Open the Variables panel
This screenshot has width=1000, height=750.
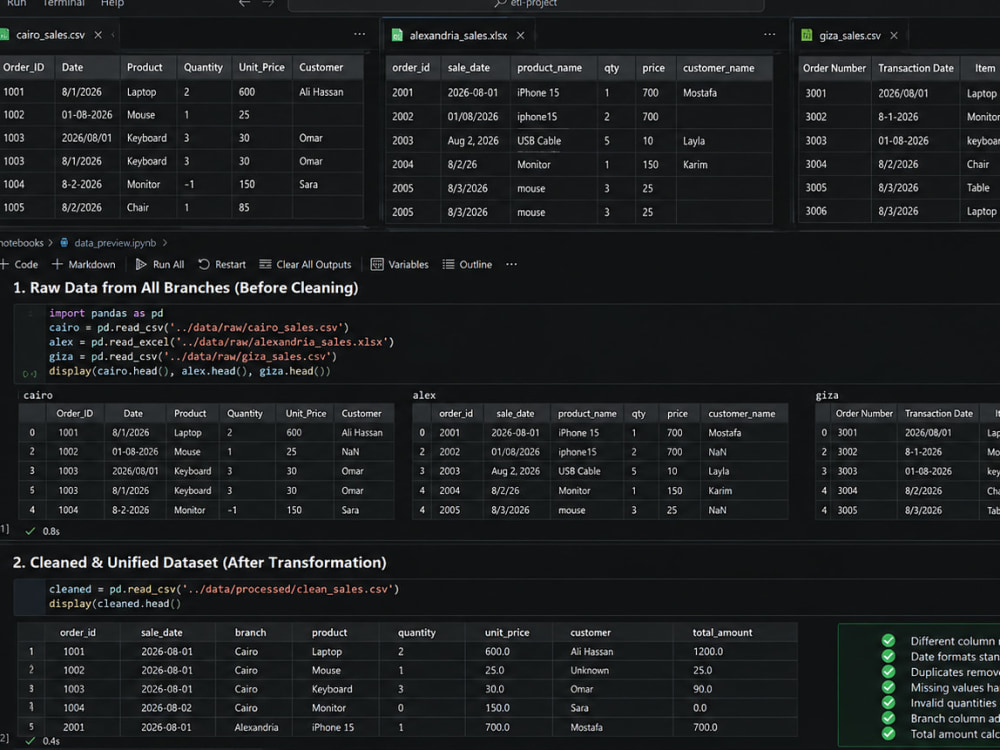(x=400, y=265)
